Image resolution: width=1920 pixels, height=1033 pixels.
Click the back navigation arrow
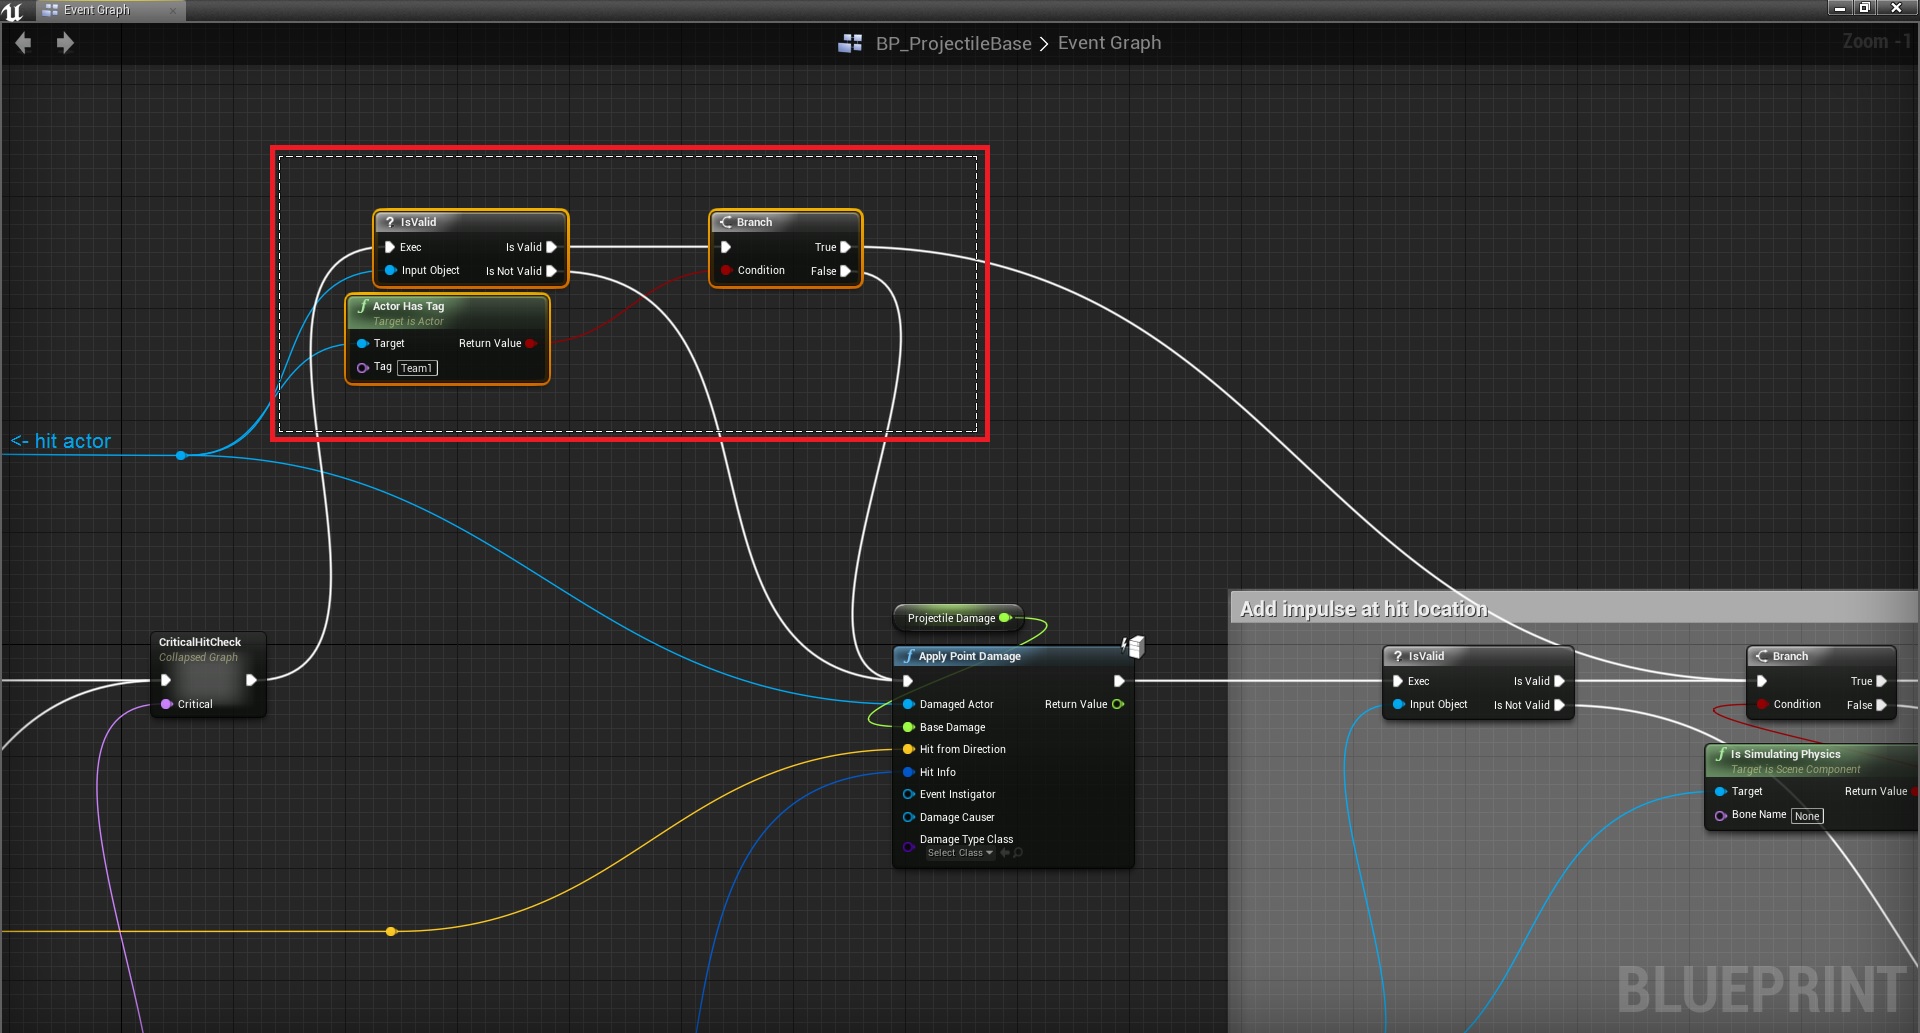click(23, 43)
